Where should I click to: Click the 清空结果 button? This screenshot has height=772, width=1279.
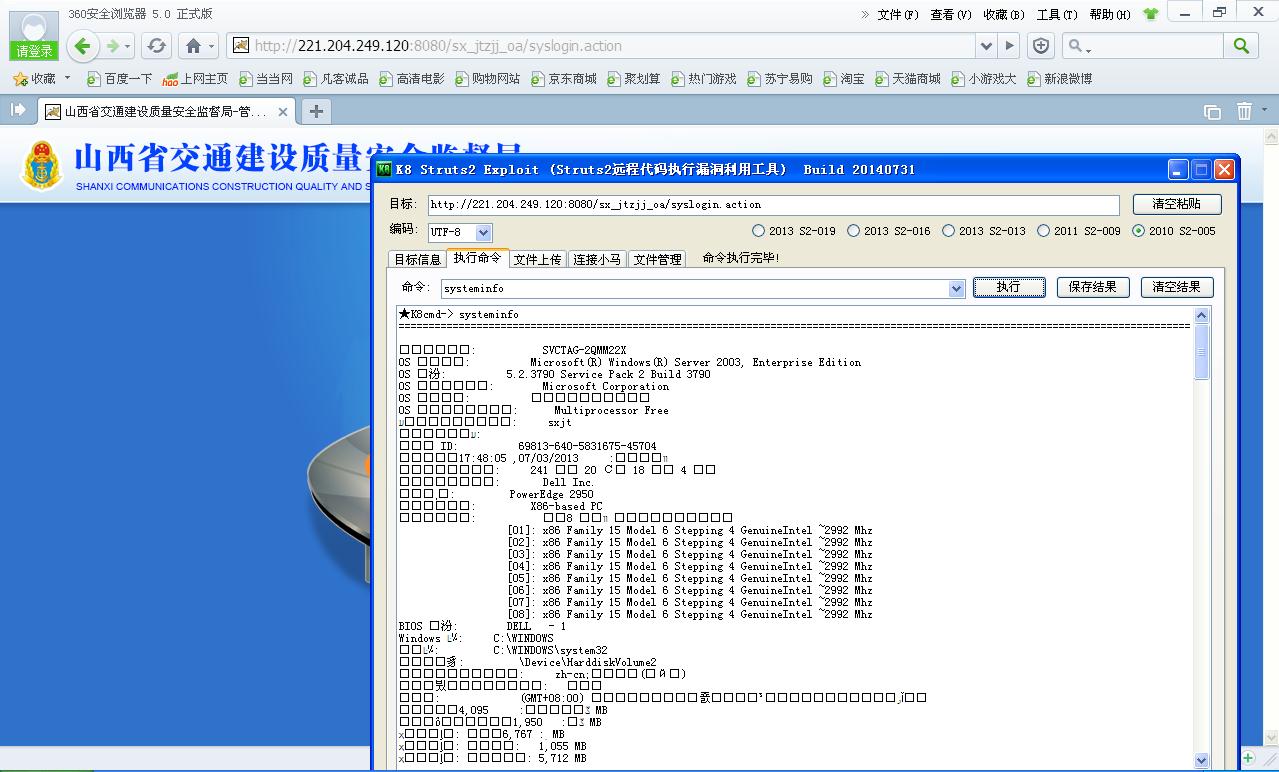point(1176,287)
